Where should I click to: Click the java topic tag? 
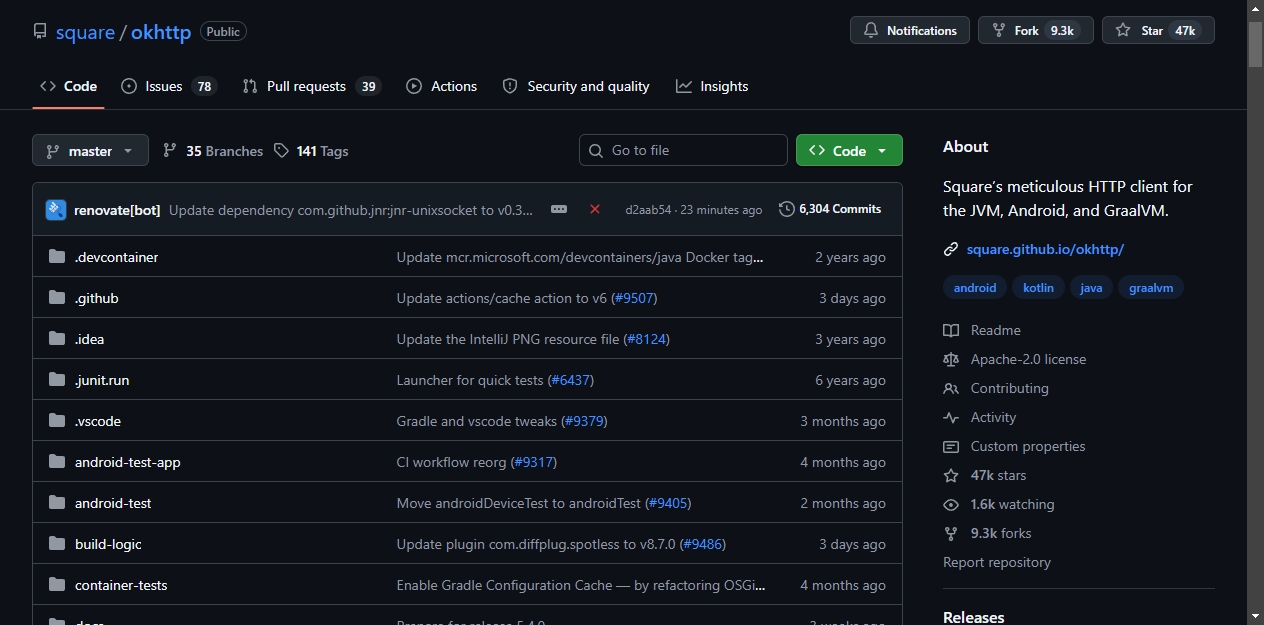[x=1091, y=288]
